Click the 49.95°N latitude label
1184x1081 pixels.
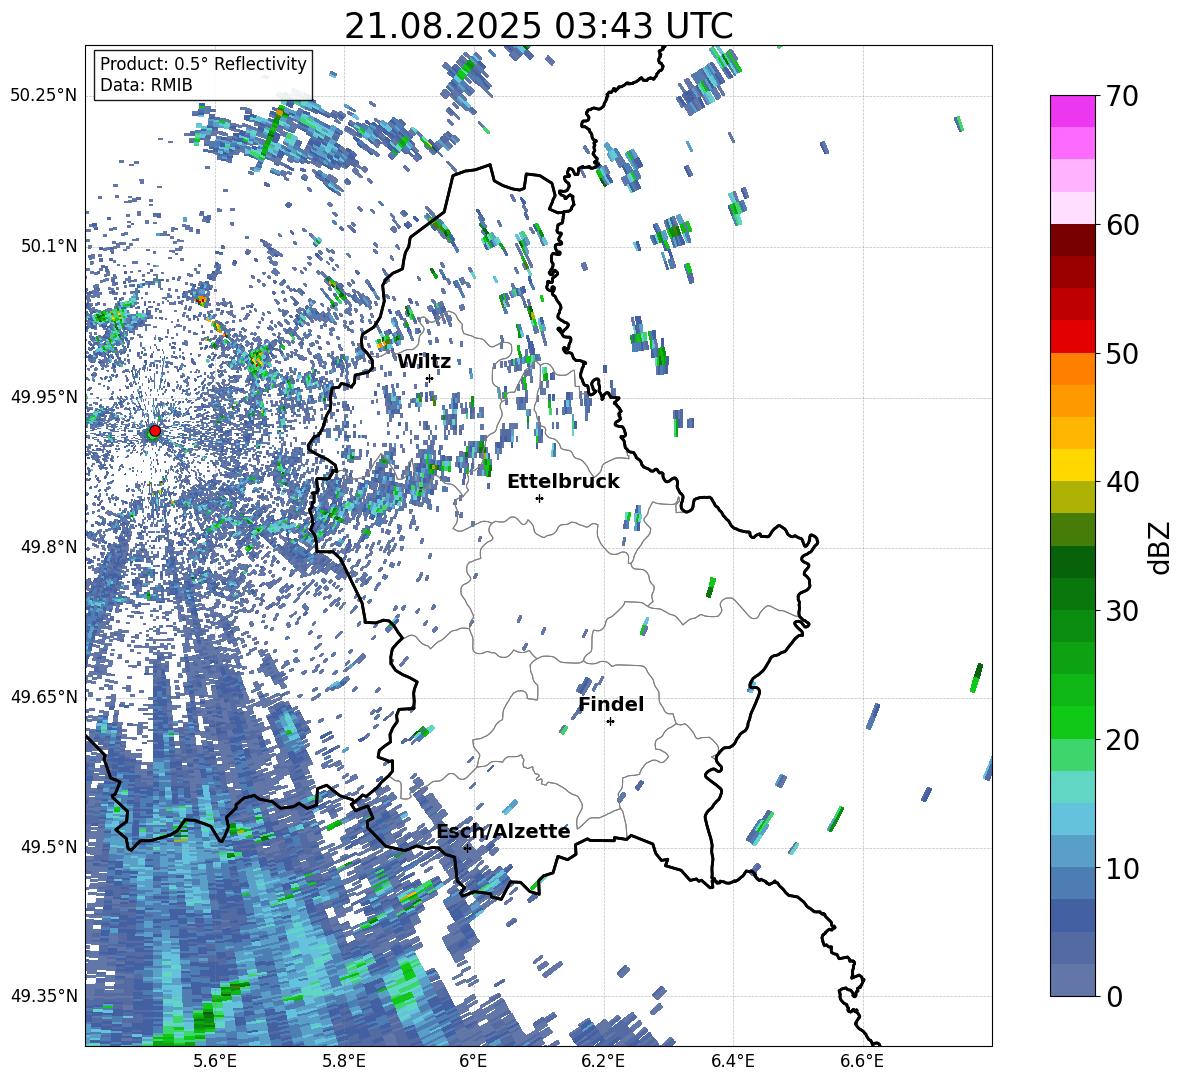(x=44, y=396)
